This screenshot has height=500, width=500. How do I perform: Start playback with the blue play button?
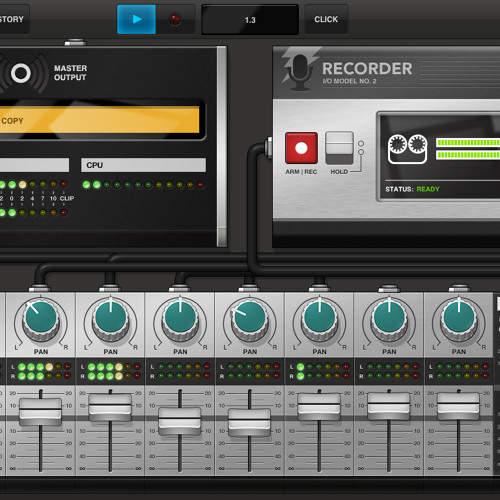[136, 19]
